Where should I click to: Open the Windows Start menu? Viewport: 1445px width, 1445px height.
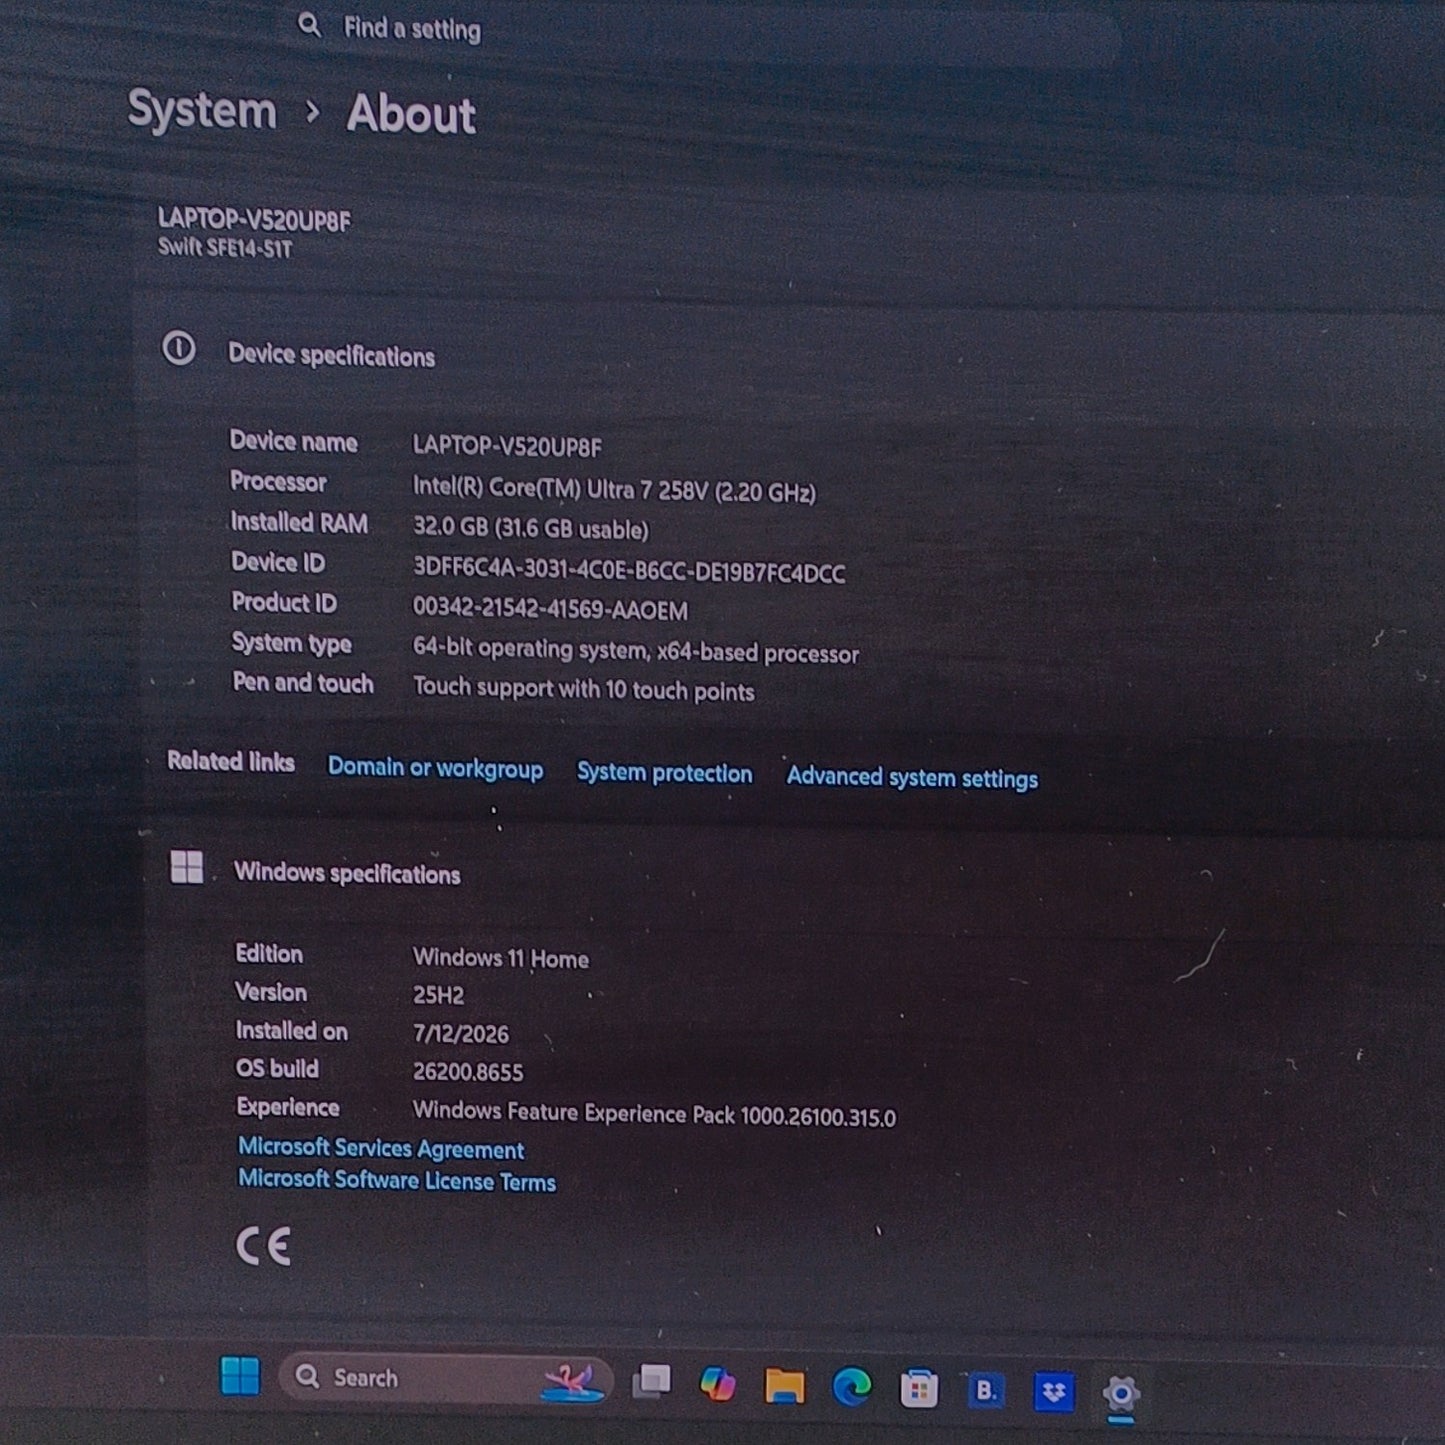tap(240, 1377)
